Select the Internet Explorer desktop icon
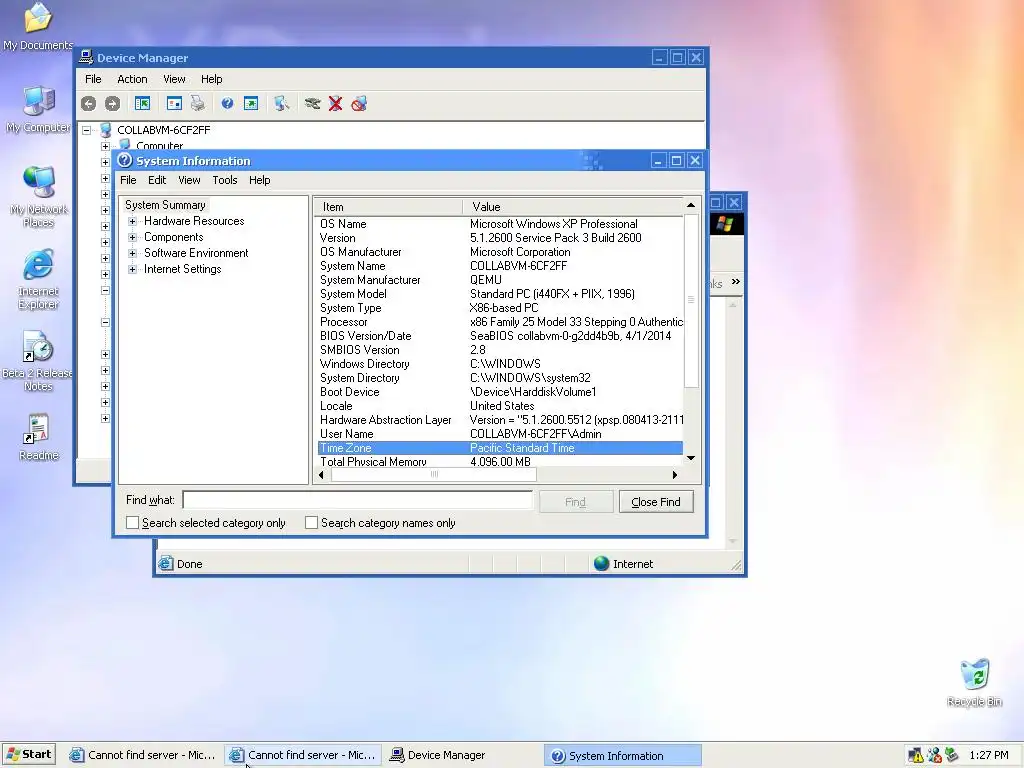 coord(38,279)
